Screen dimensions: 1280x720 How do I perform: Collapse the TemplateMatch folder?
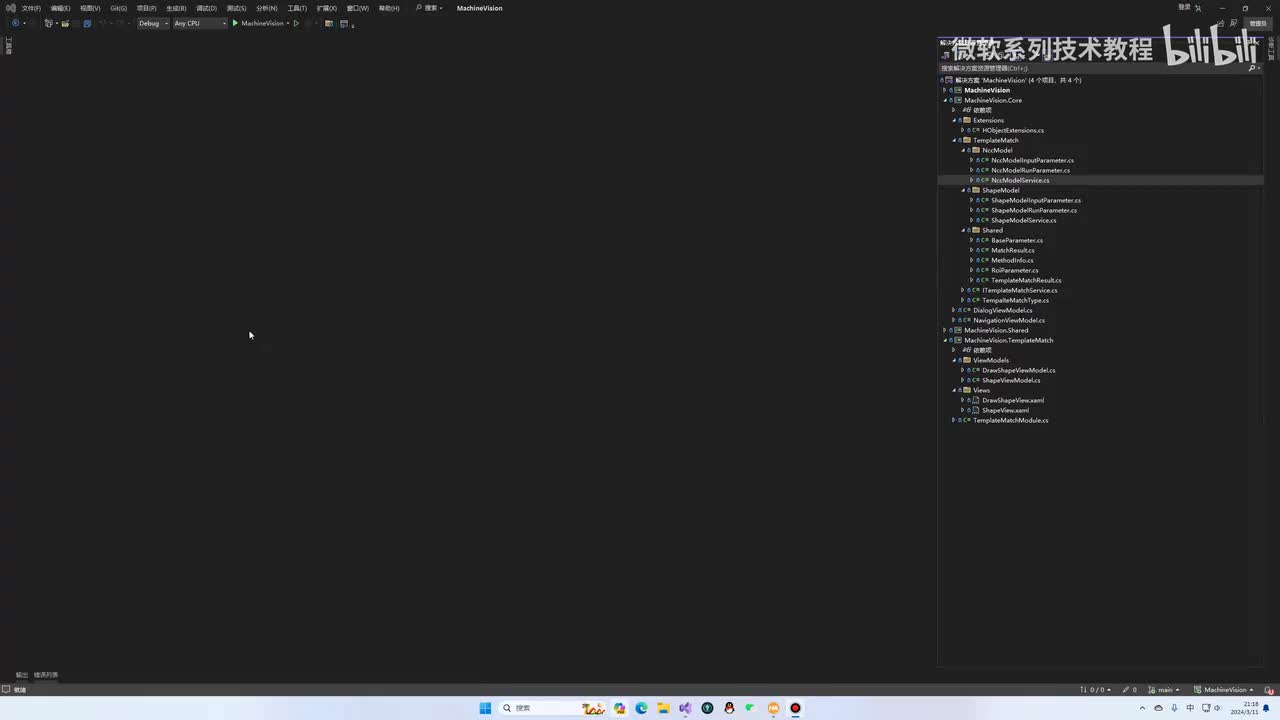(954, 140)
